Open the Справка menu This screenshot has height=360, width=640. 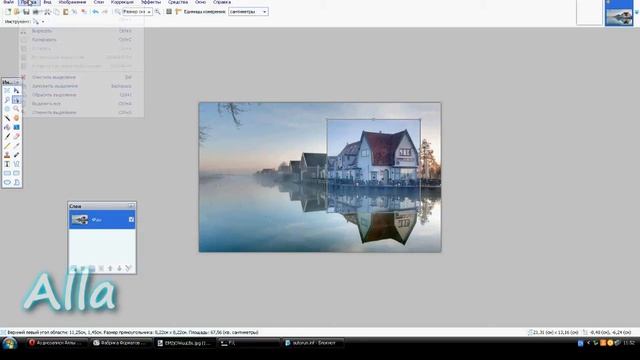[x=222, y=2]
